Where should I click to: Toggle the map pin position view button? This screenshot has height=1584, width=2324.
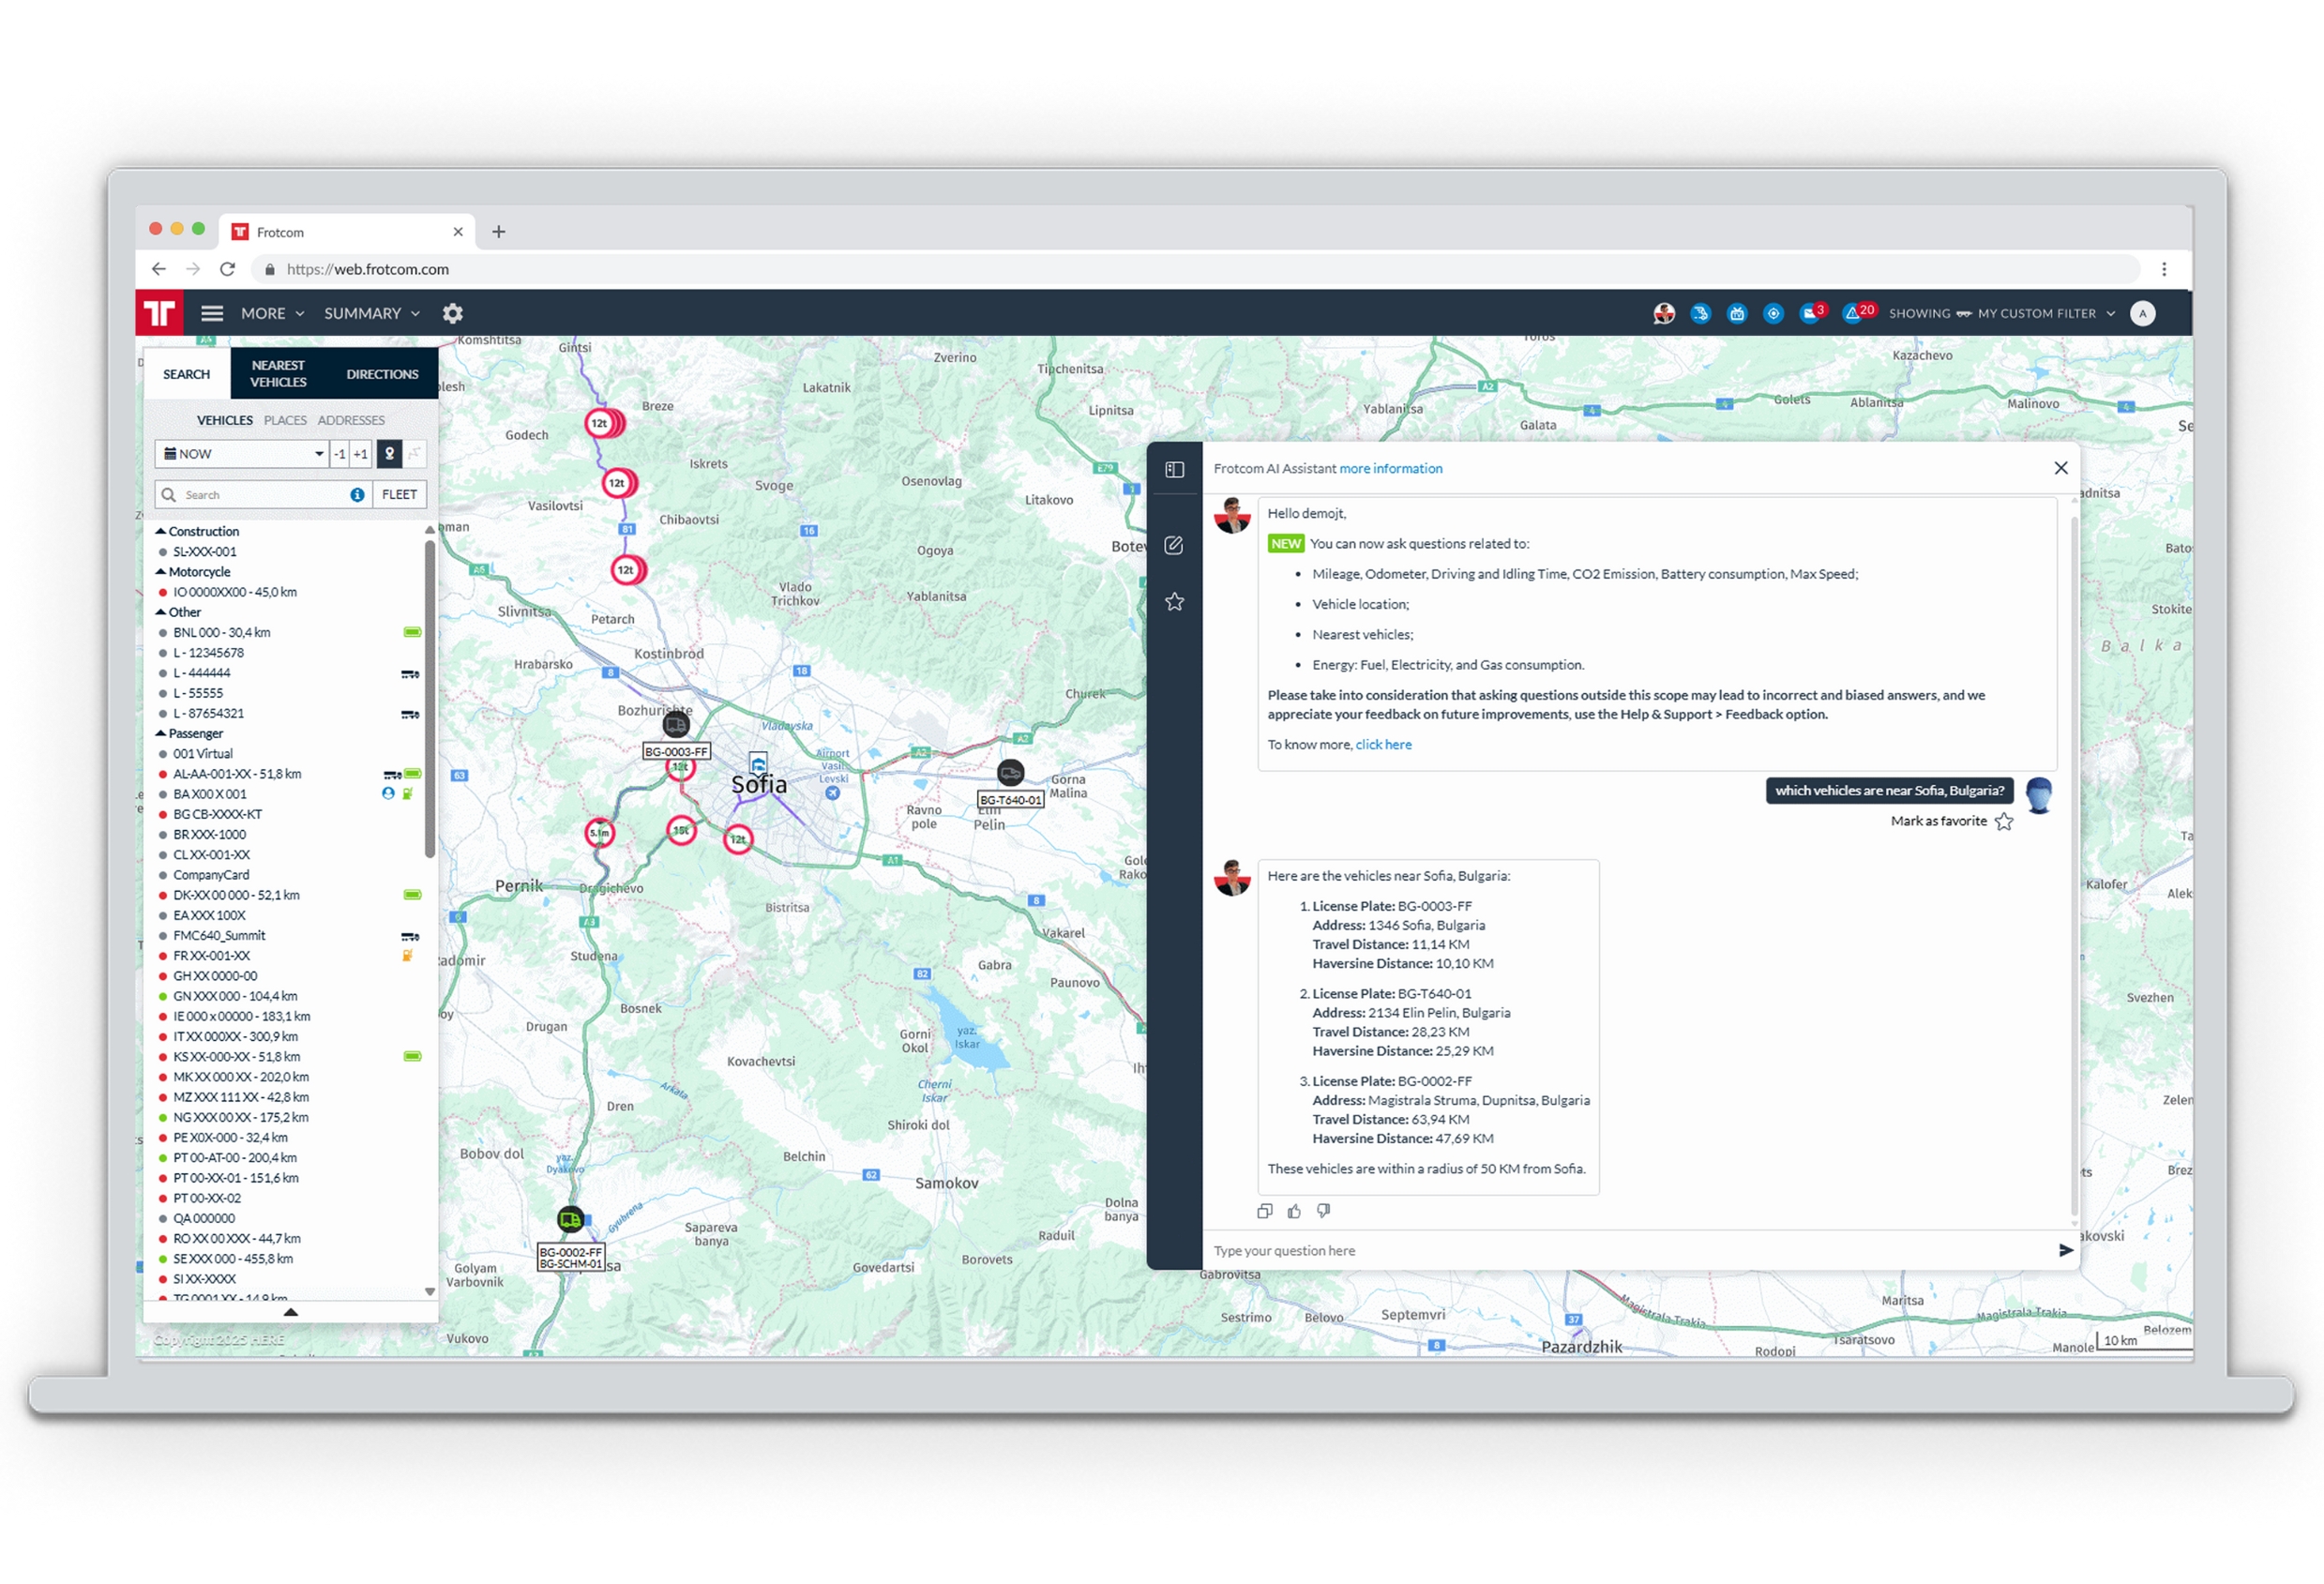click(389, 453)
